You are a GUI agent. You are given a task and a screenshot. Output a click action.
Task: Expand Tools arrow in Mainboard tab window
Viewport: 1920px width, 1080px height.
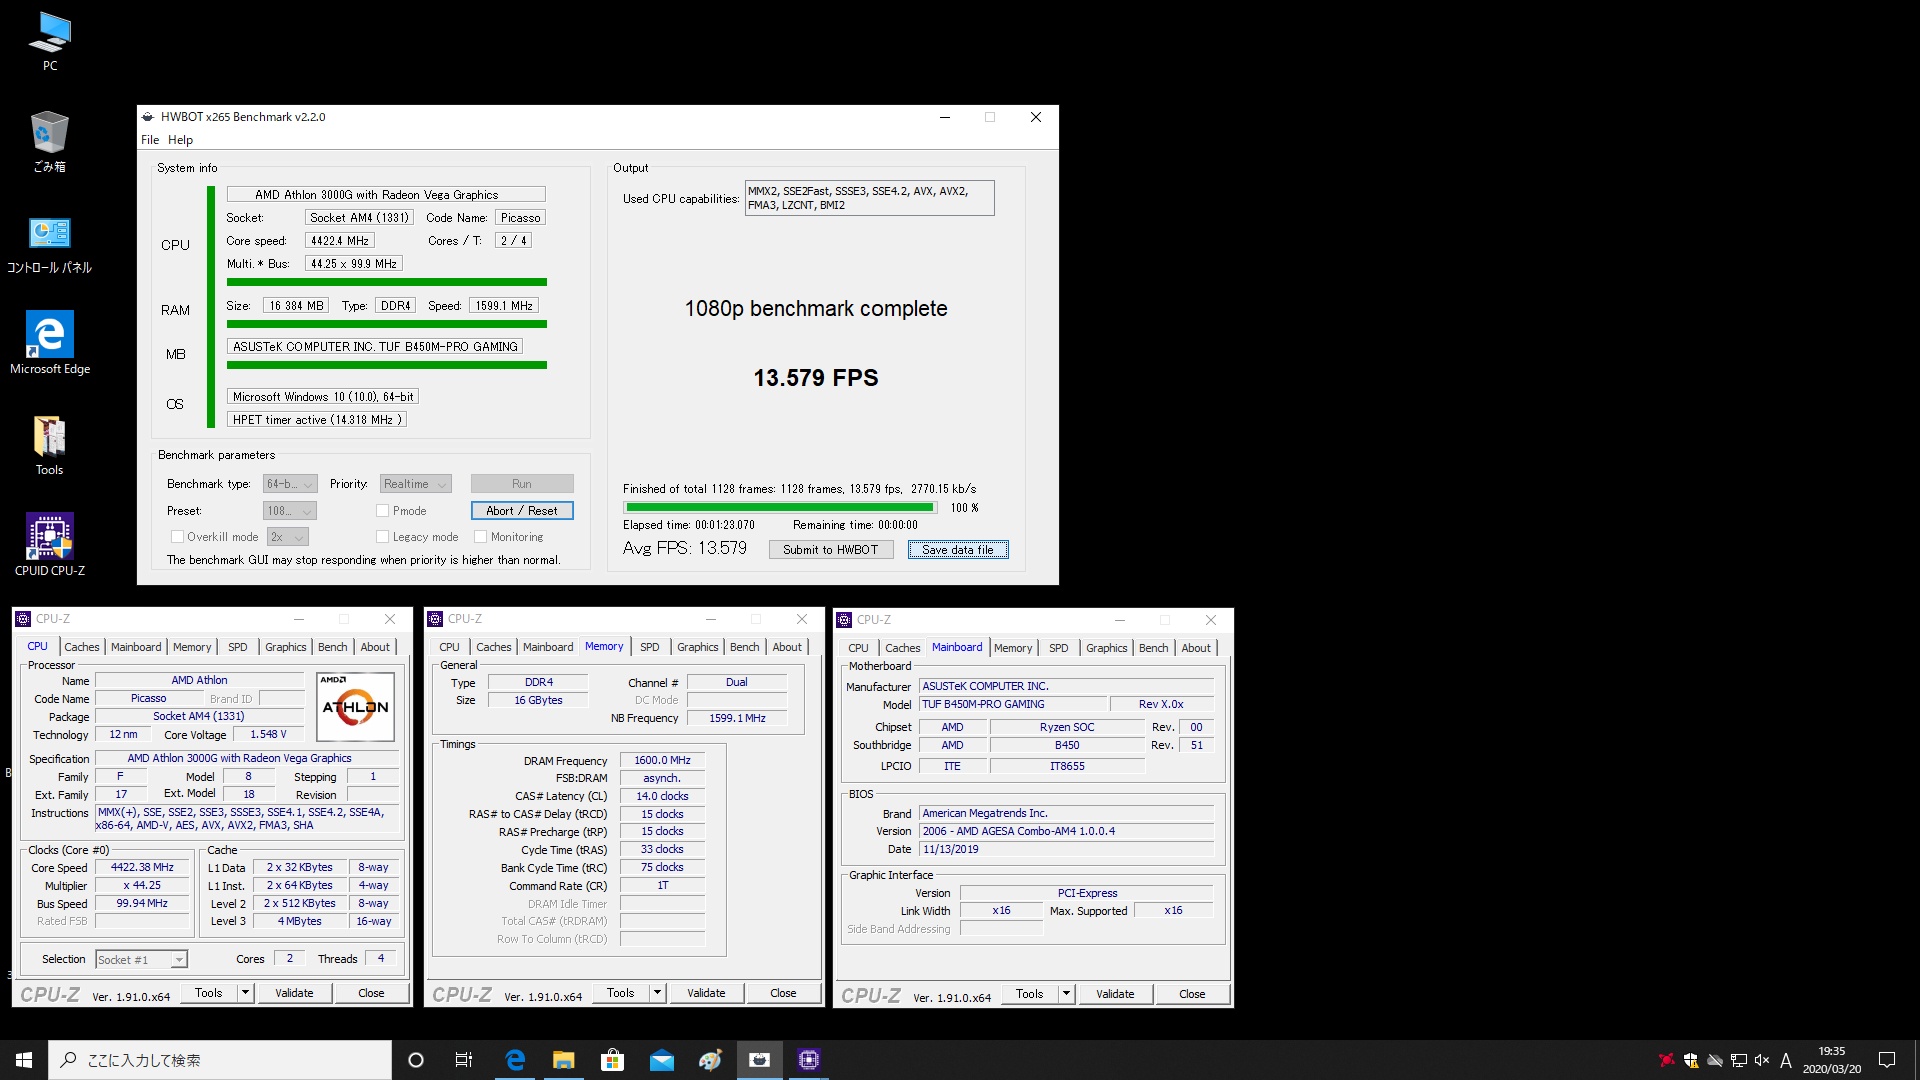(x=1066, y=994)
